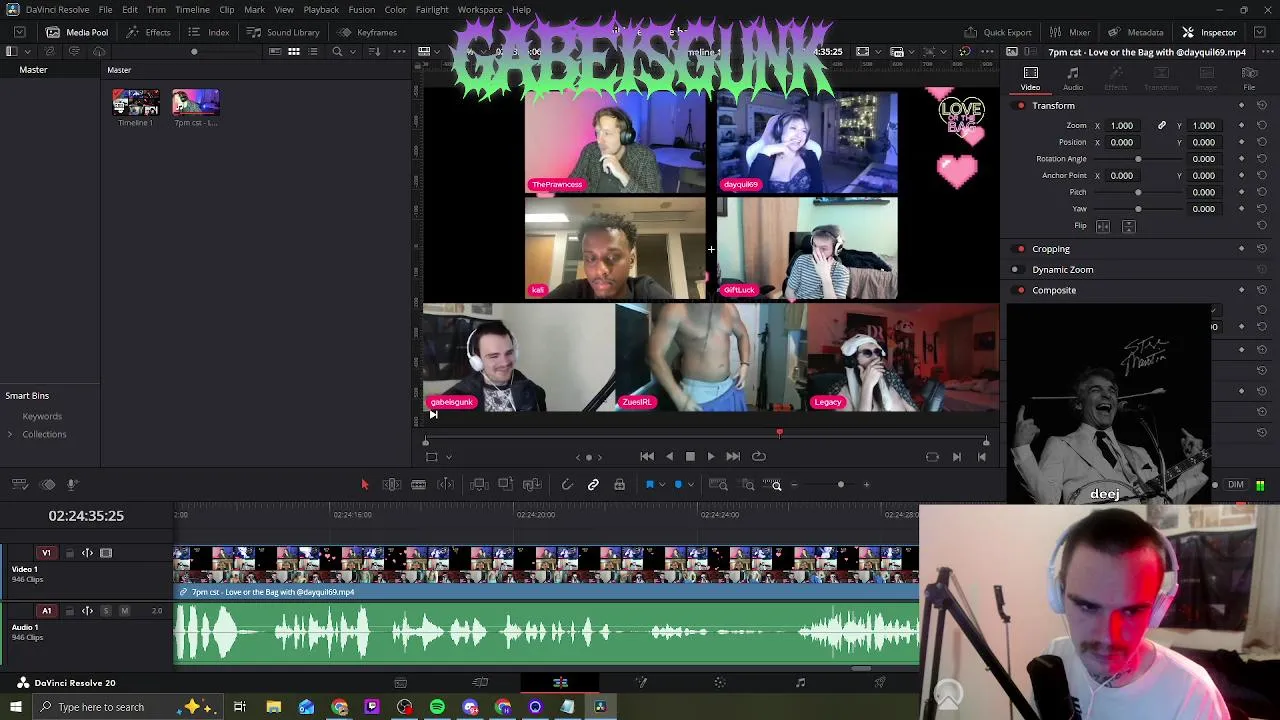This screenshot has height=720, width=1280.
Task: Open the blue marker color dropdown arrow
Action: tap(690, 485)
